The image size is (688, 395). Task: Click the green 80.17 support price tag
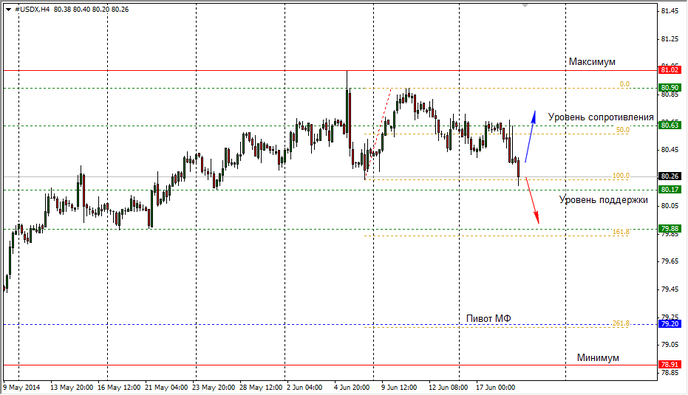click(670, 190)
